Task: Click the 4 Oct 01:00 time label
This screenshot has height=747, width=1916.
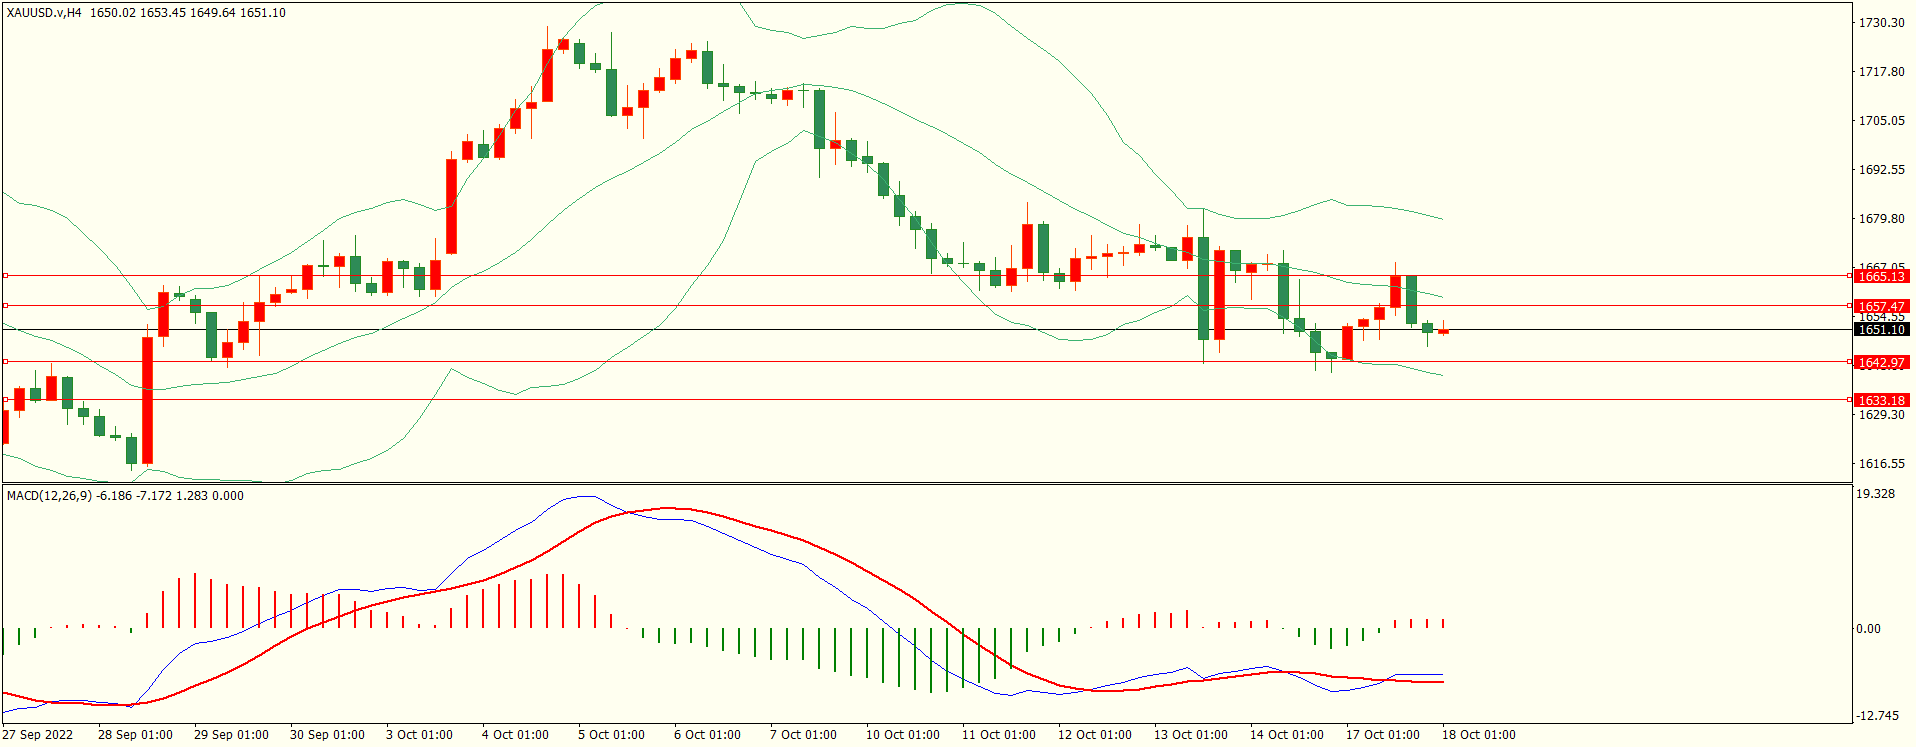Action: pos(515,734)
